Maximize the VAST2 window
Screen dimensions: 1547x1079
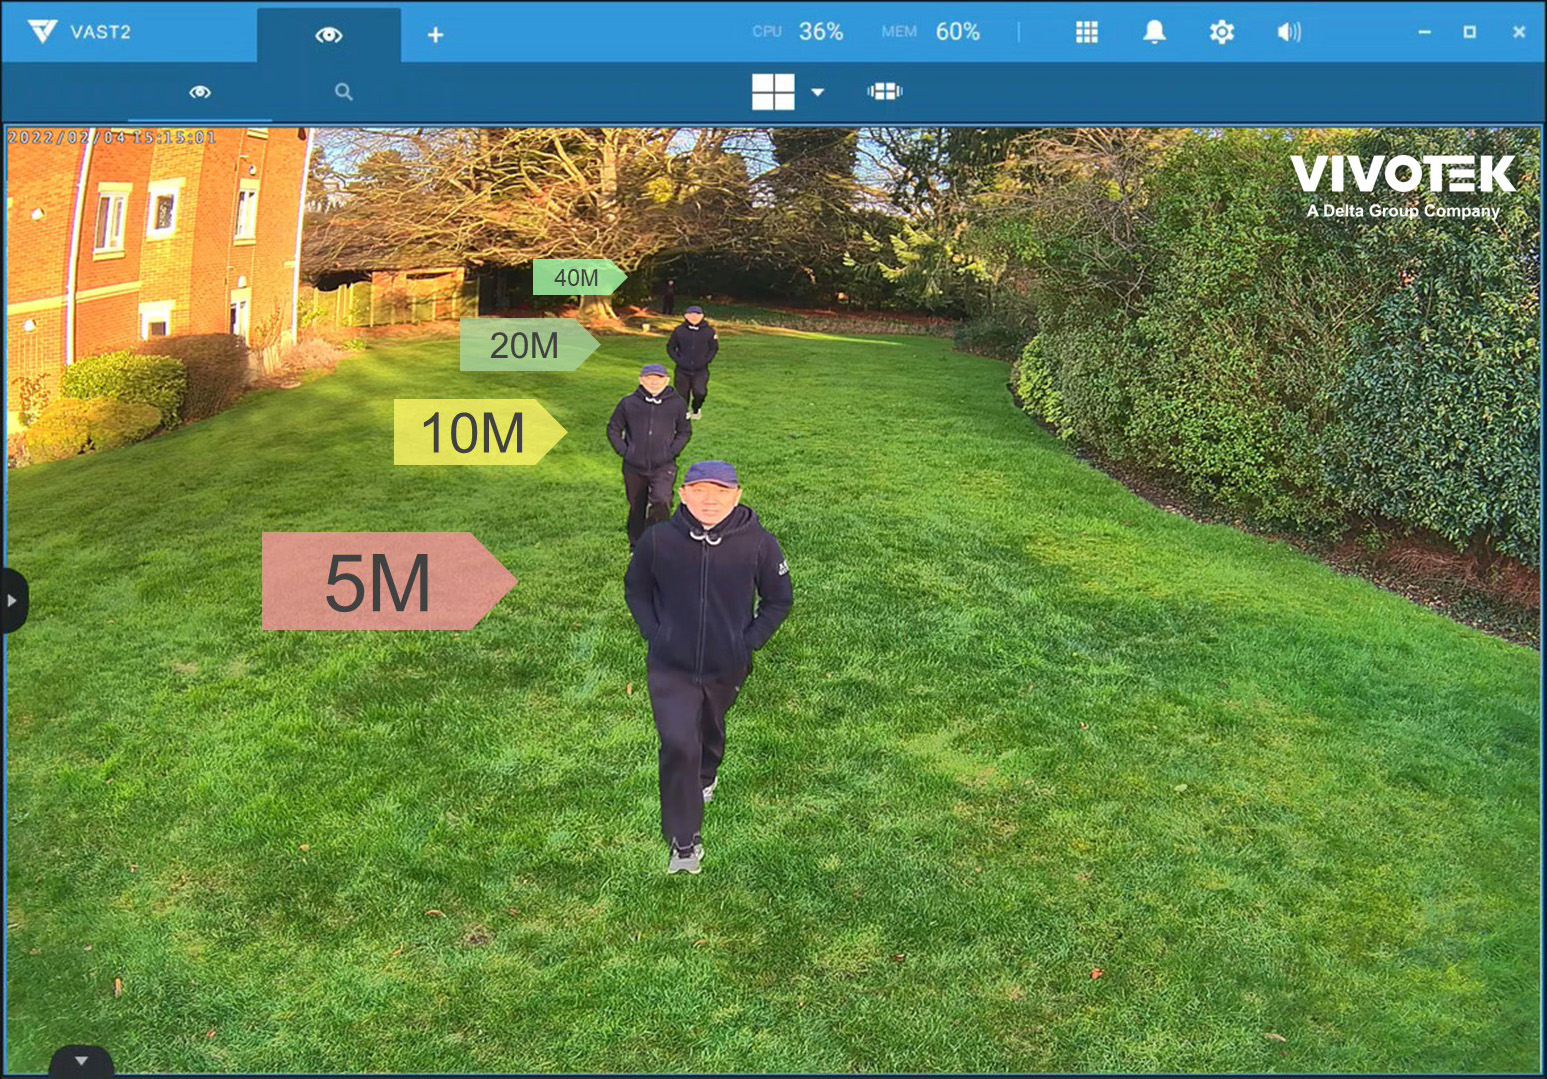coord(1469,32)
